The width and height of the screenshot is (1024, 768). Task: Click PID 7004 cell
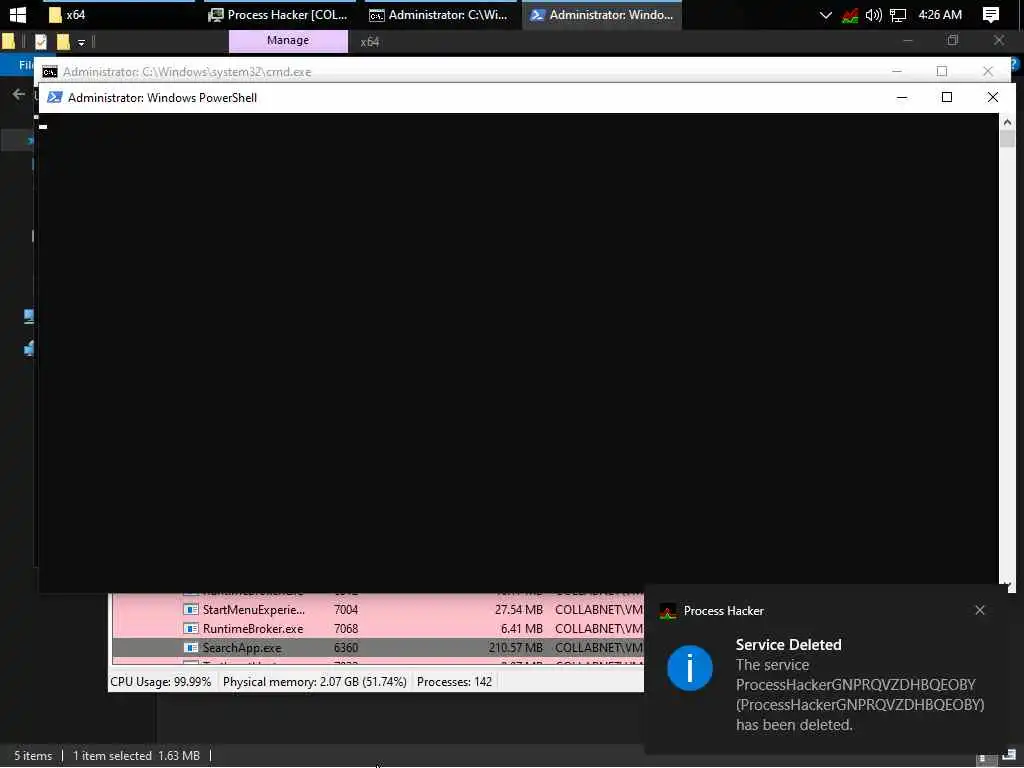(x=345, y=609)
